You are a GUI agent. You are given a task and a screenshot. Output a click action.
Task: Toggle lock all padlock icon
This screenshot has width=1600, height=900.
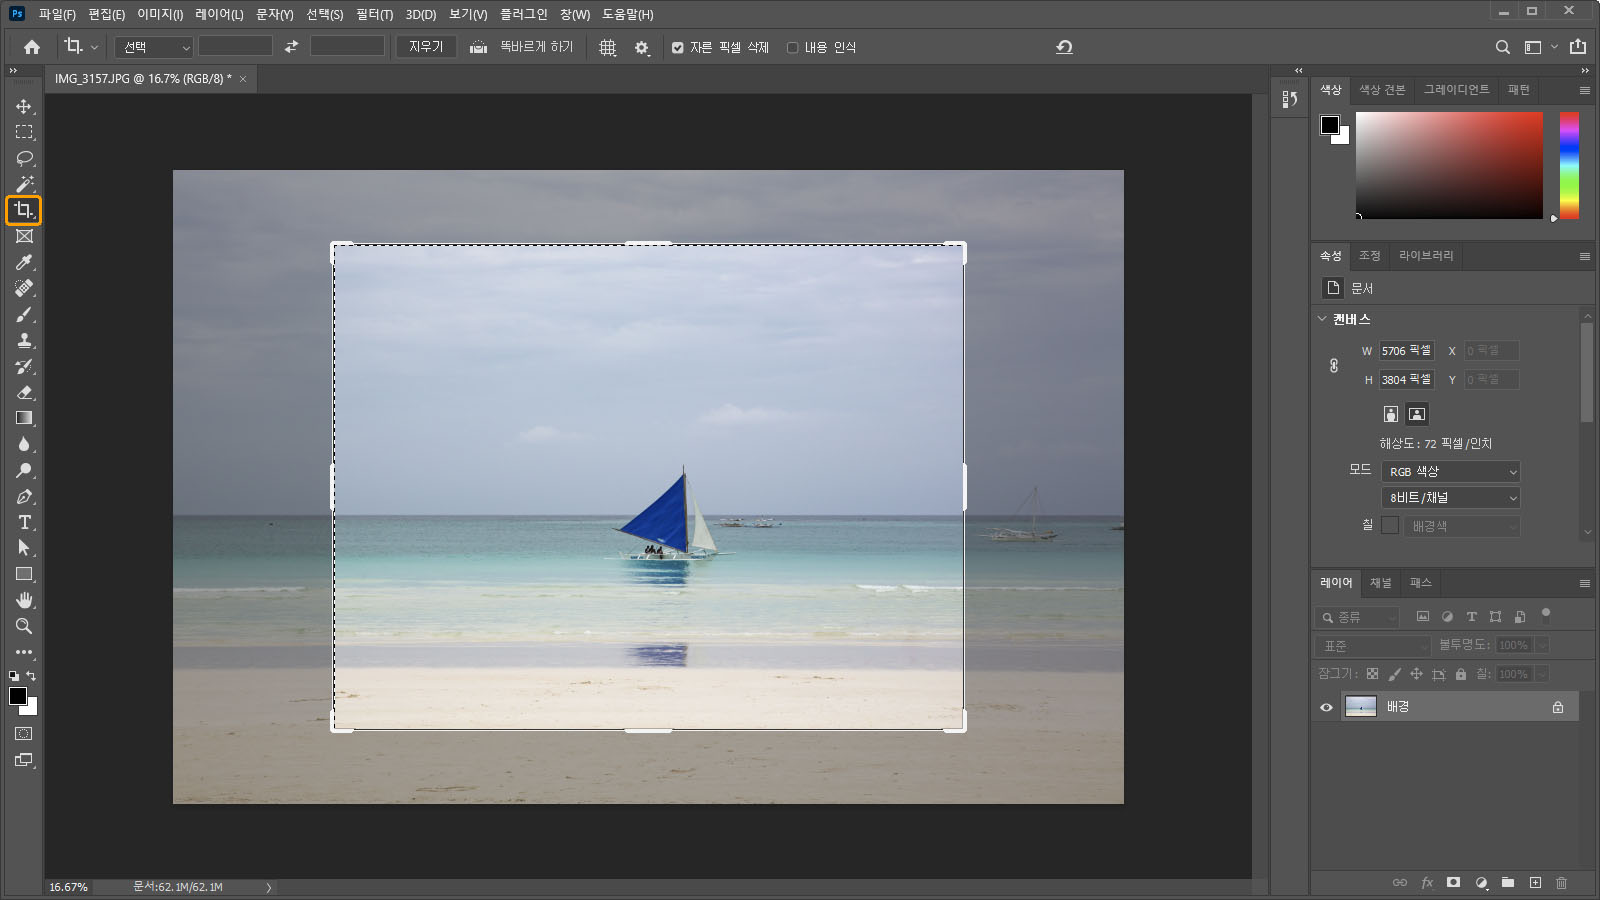pyautogui.click(x=1461, y=674)
